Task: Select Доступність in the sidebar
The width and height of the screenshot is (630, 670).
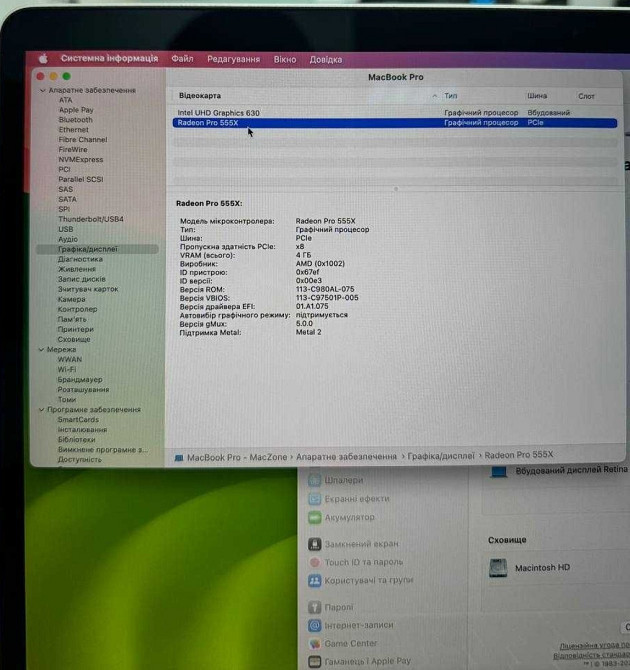Action: coord(79,459)
